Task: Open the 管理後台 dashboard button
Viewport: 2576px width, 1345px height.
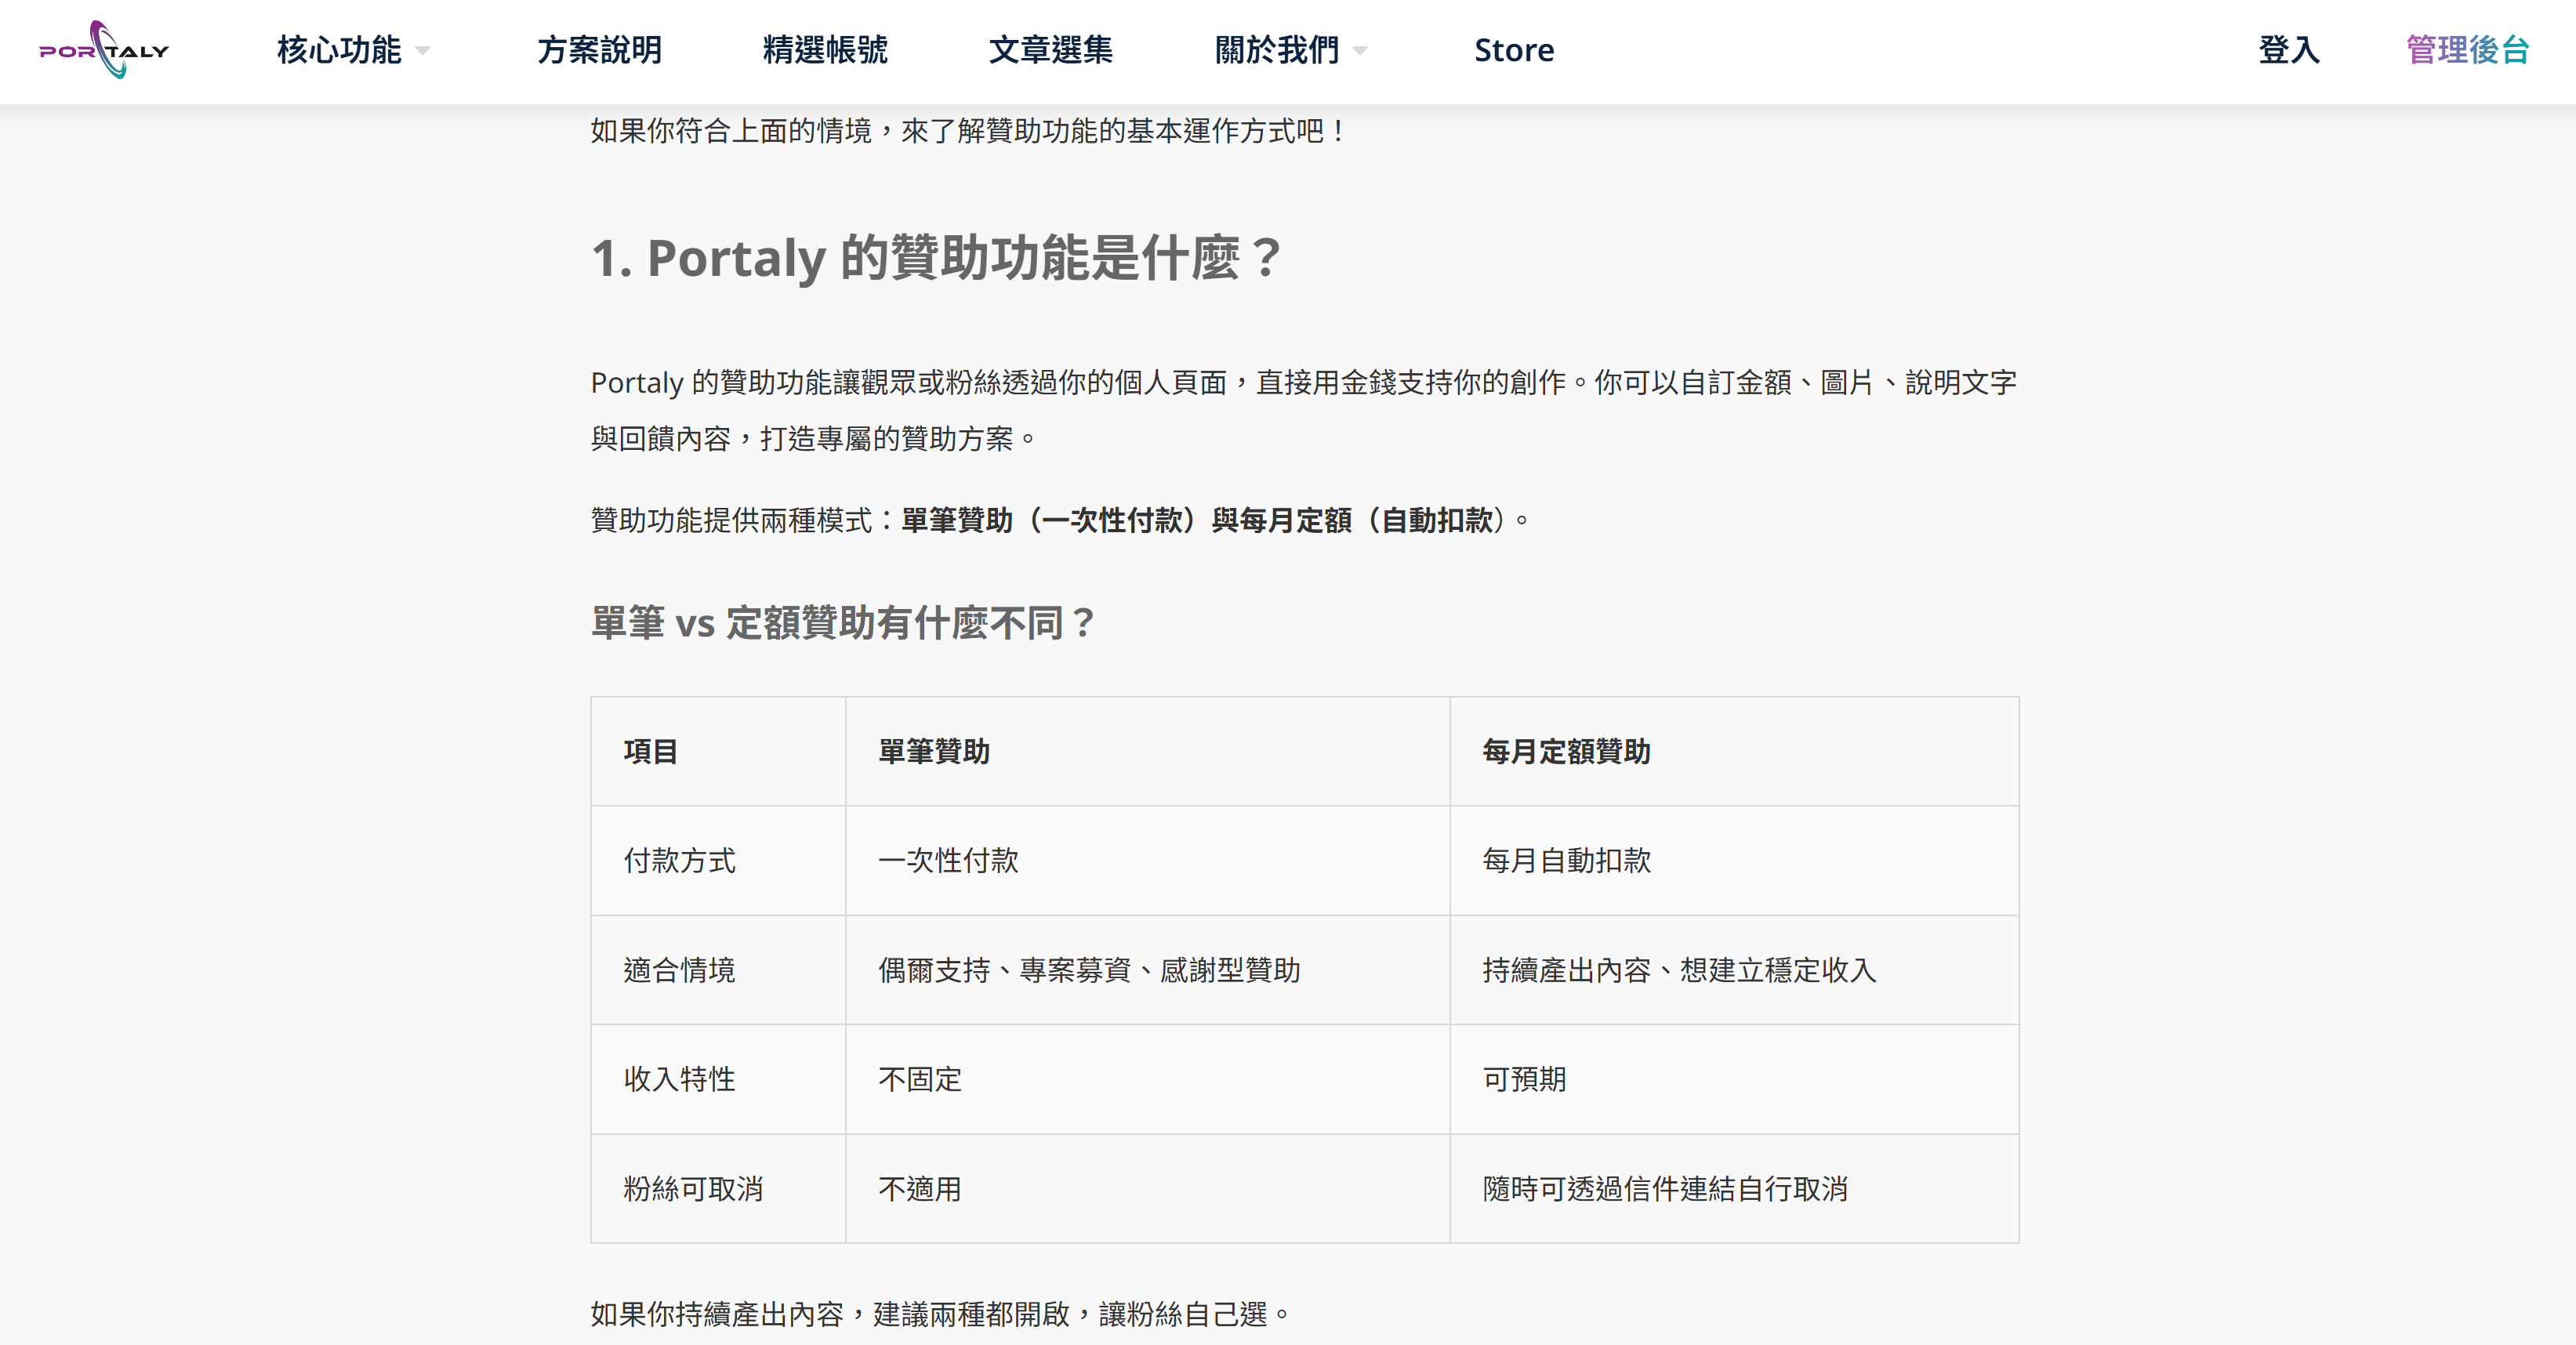Action: pyautogui.click(x=2467, y=50)
